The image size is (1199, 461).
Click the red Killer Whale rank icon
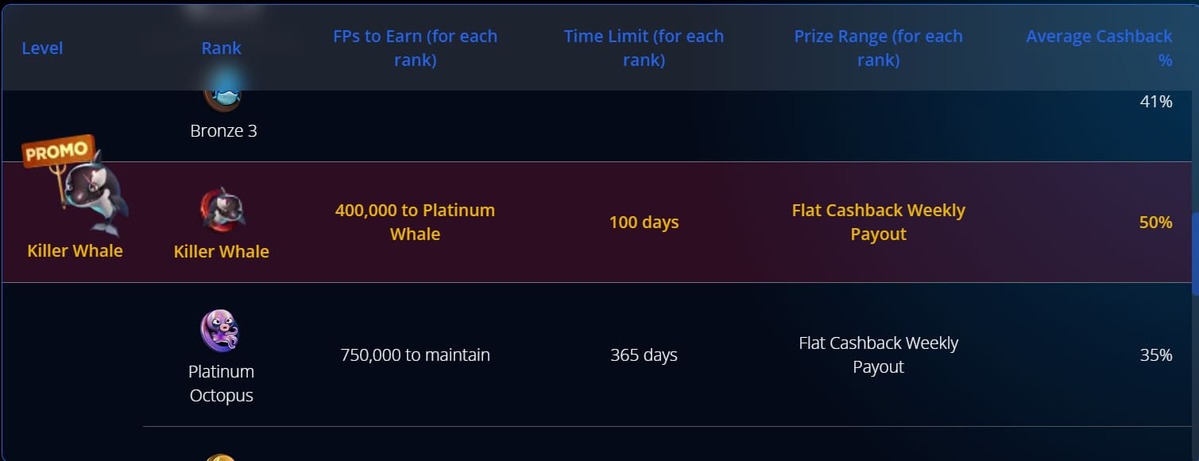(x=221, y=210)
